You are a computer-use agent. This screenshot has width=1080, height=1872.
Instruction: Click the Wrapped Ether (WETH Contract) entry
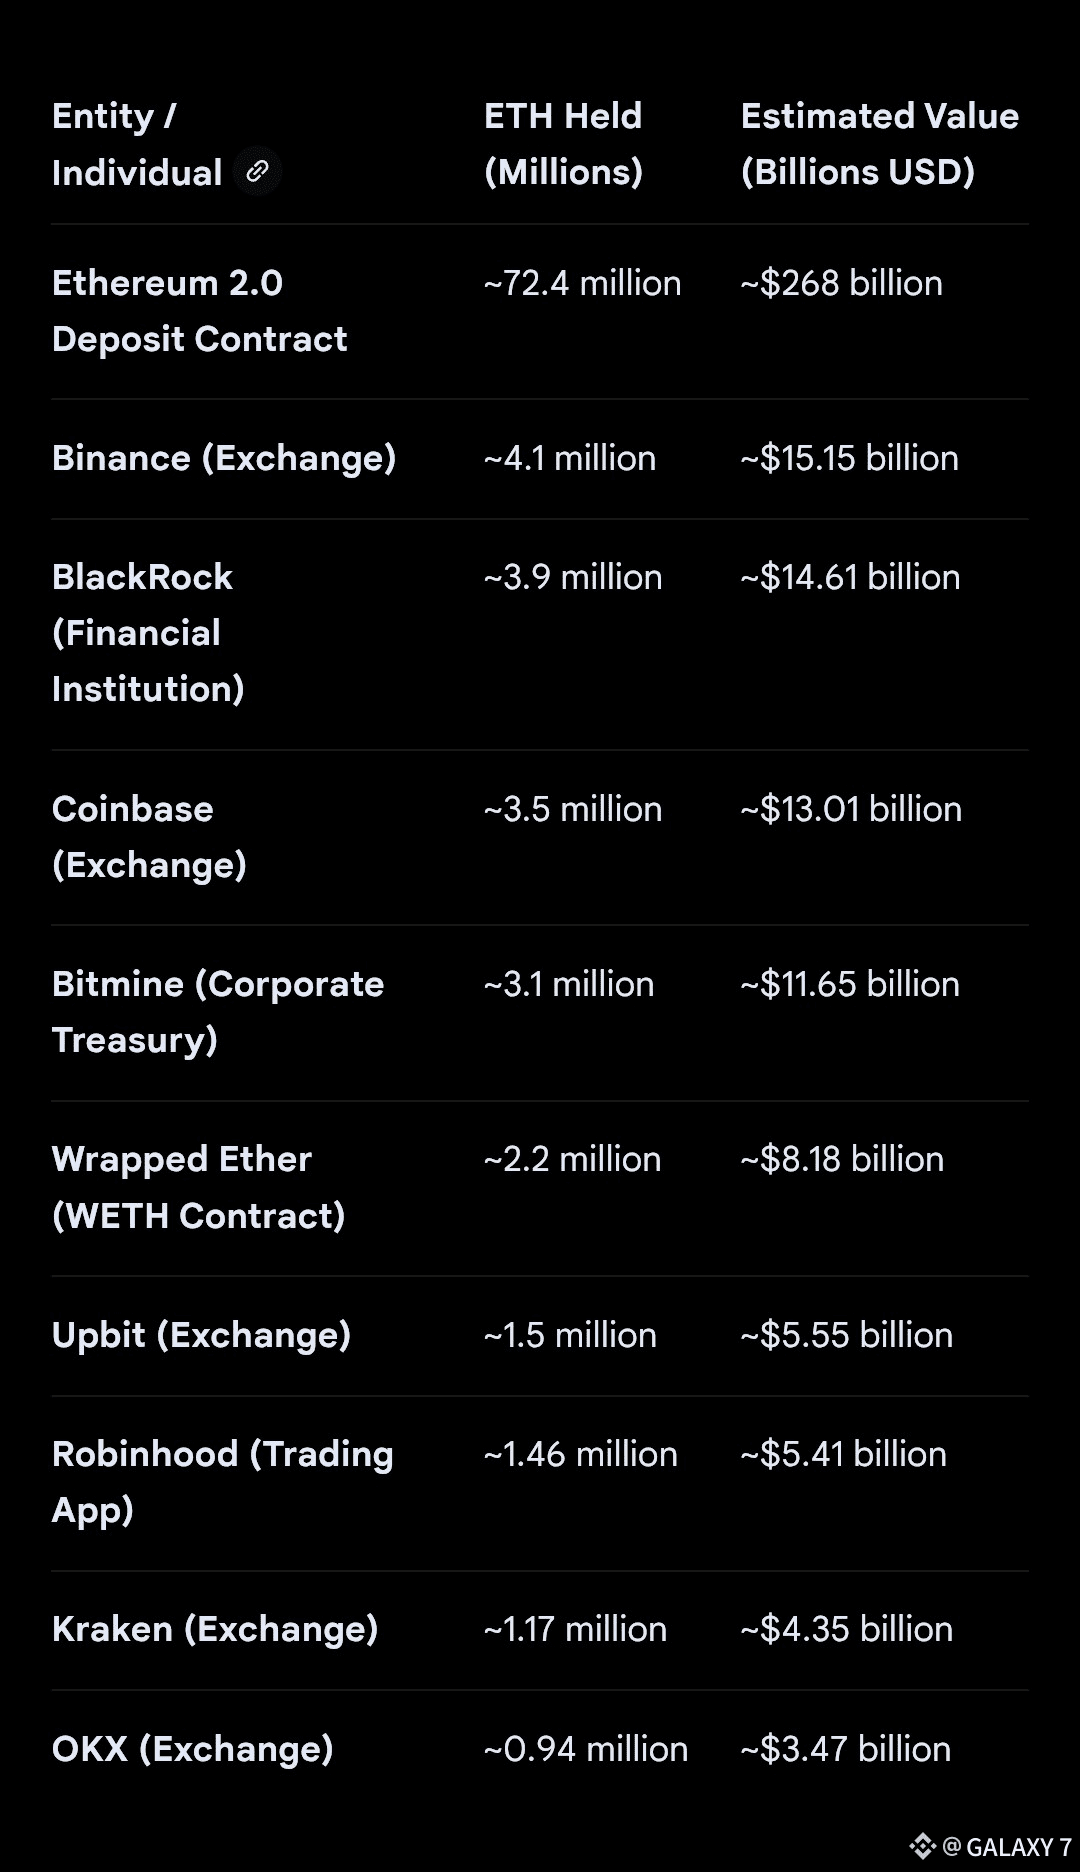click(x=198, y=1187)
